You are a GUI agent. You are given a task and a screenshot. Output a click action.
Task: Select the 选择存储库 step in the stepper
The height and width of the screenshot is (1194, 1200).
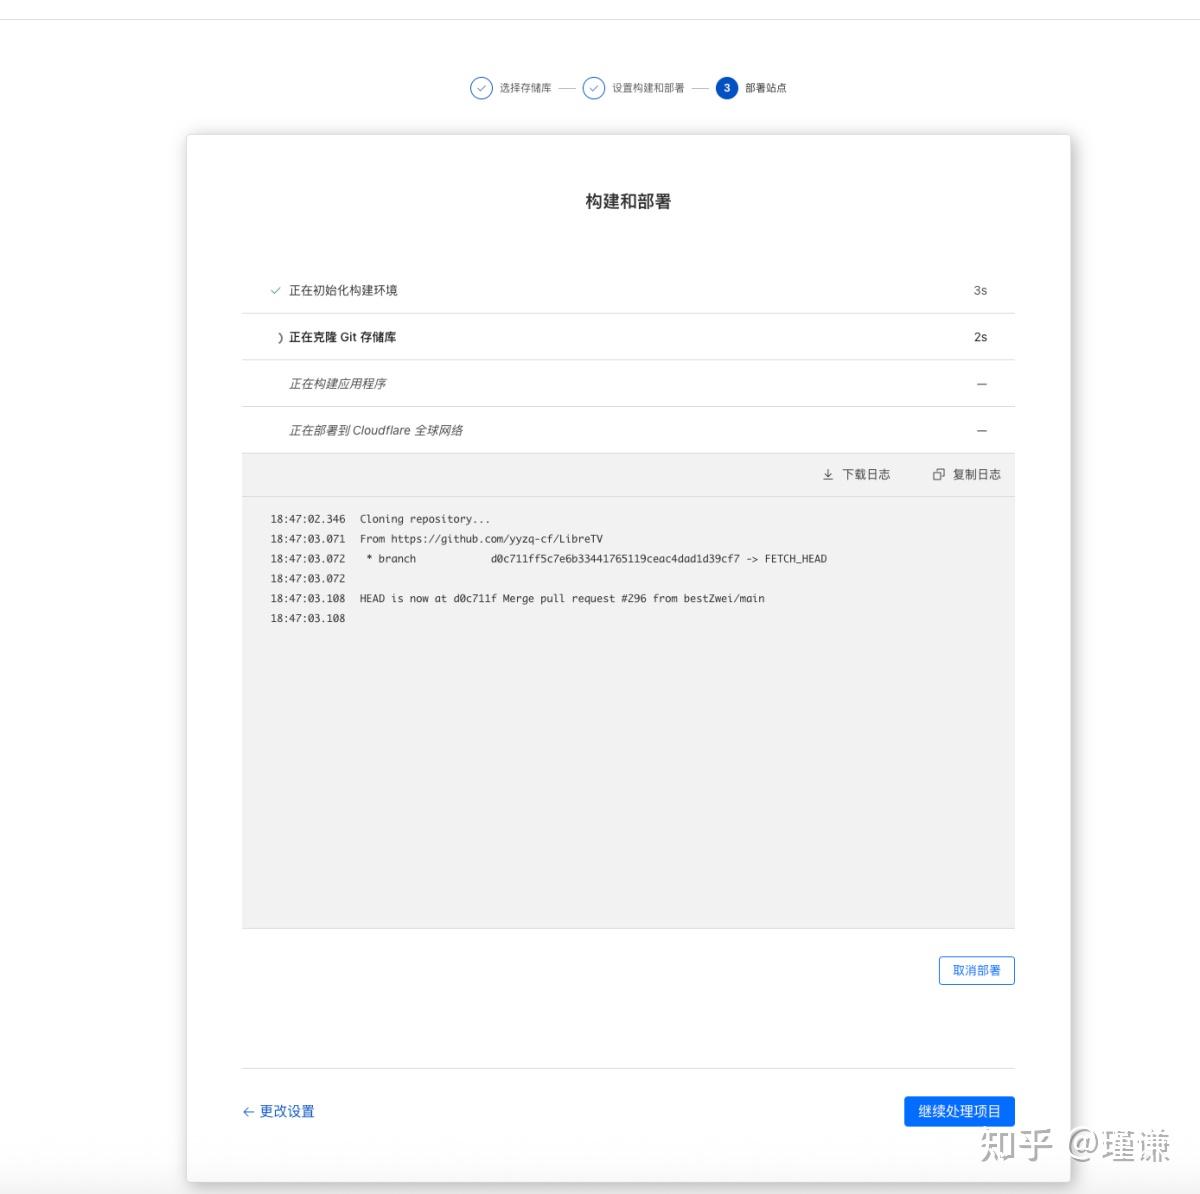pyautogui.click(x=524, y=88)
